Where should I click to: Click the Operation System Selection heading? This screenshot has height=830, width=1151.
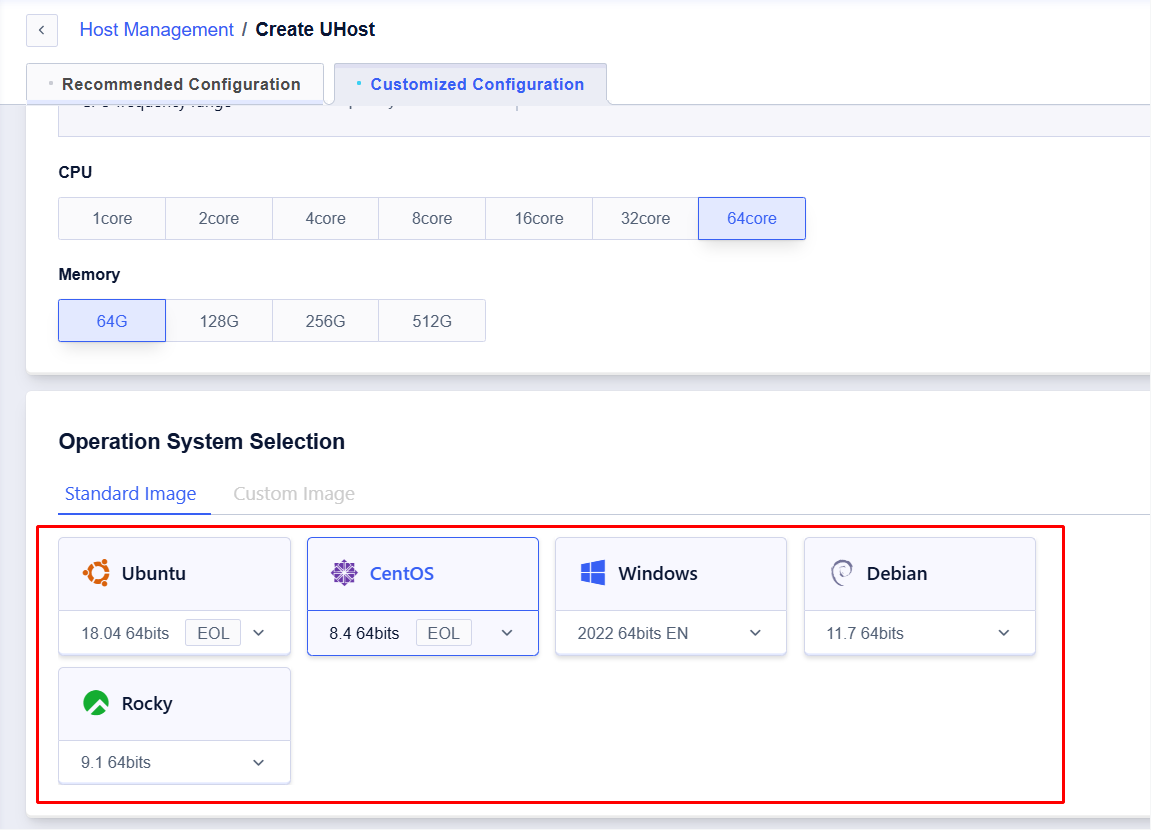click(x=202, y=442)
